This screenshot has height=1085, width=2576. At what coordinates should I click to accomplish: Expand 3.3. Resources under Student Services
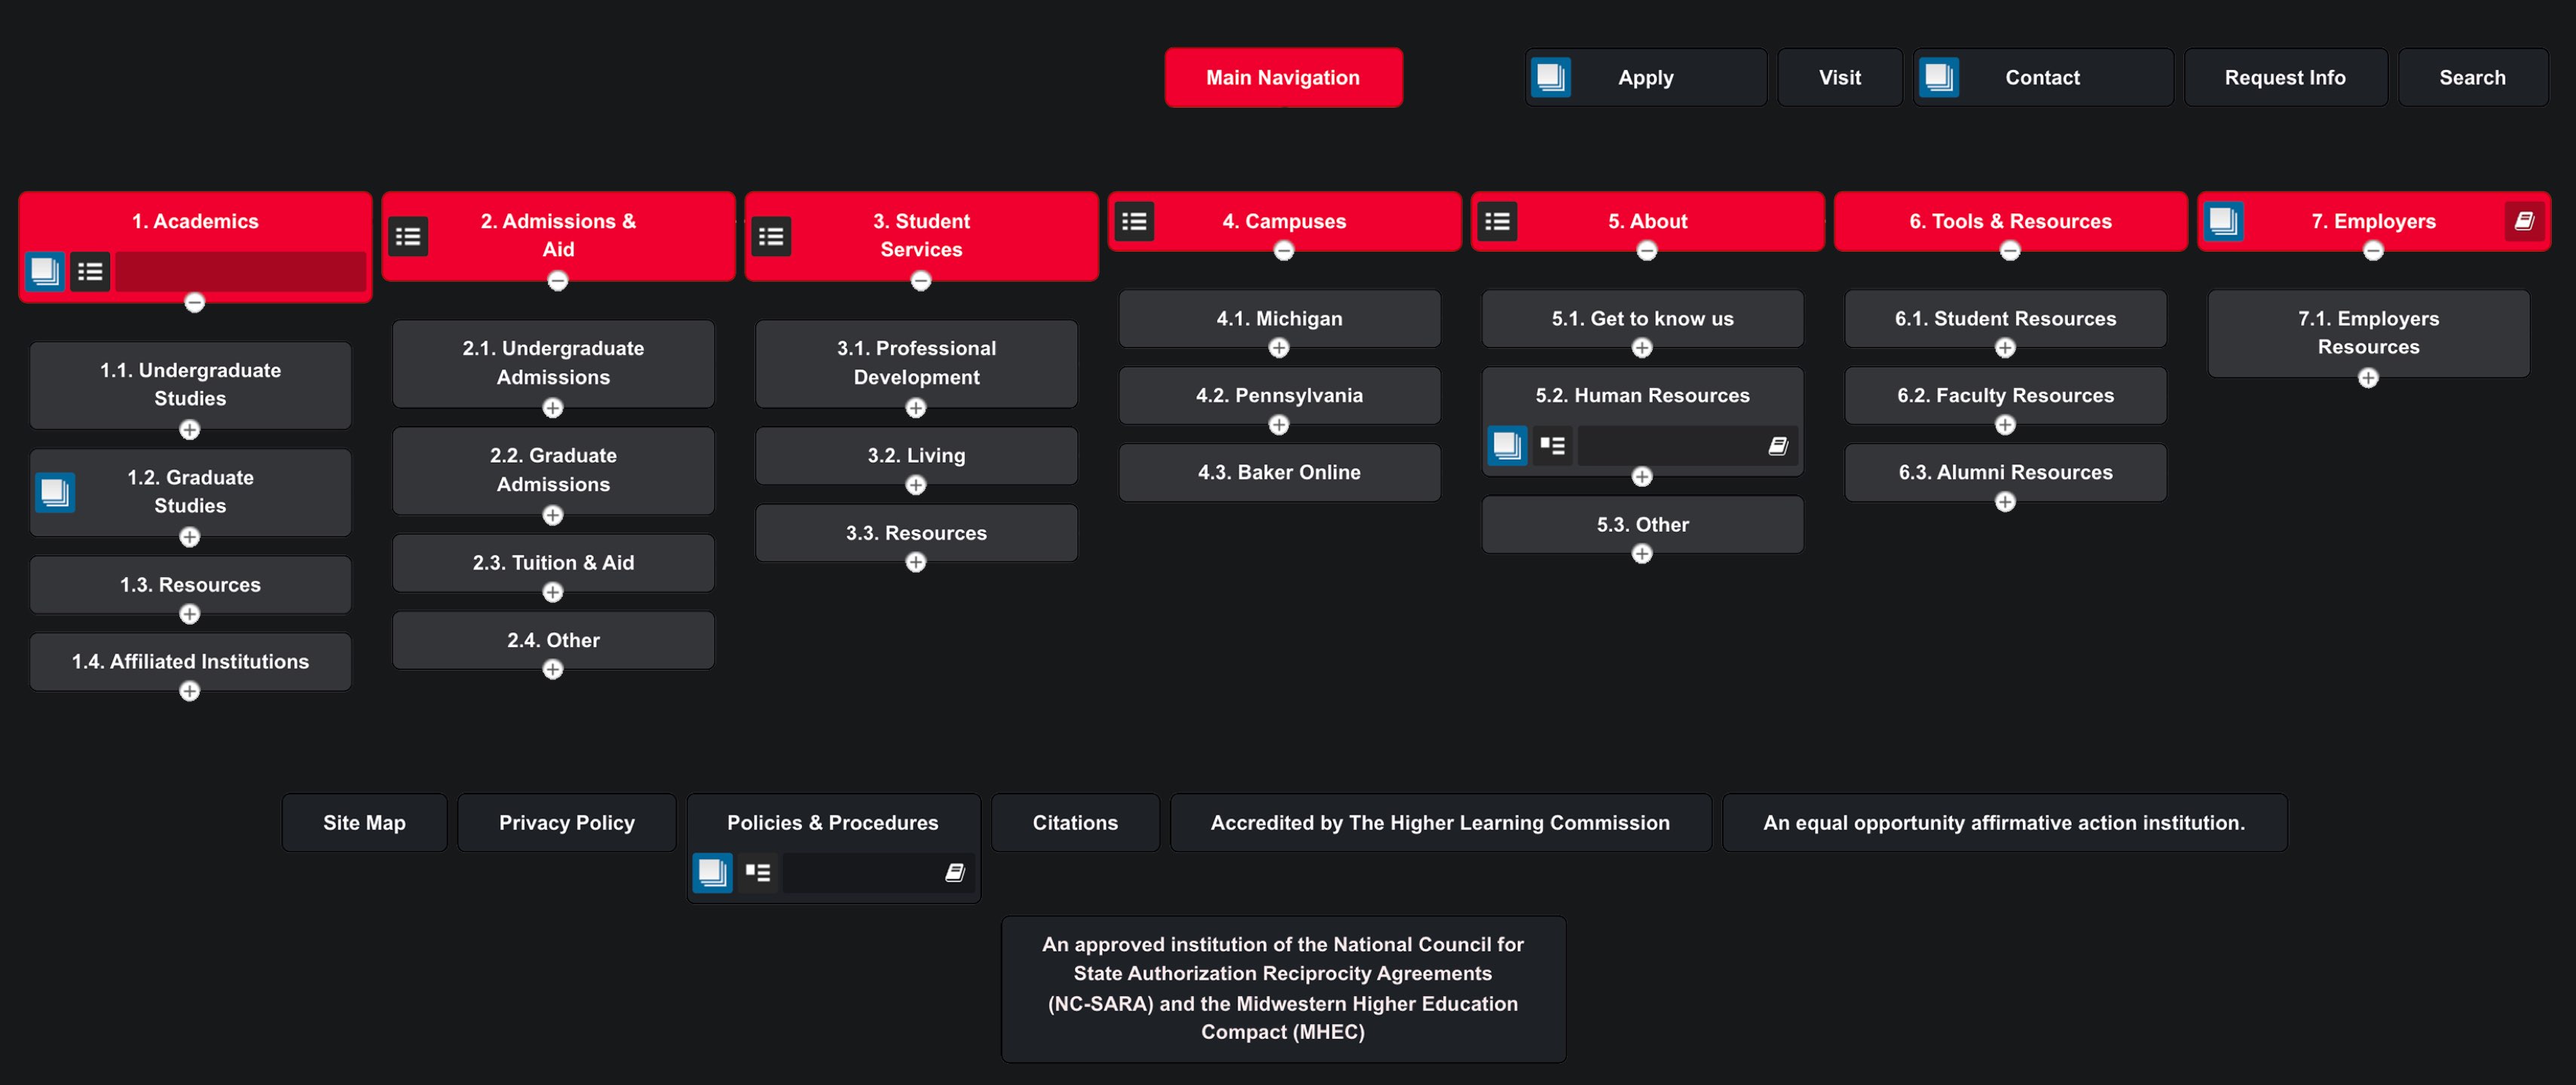916,562
